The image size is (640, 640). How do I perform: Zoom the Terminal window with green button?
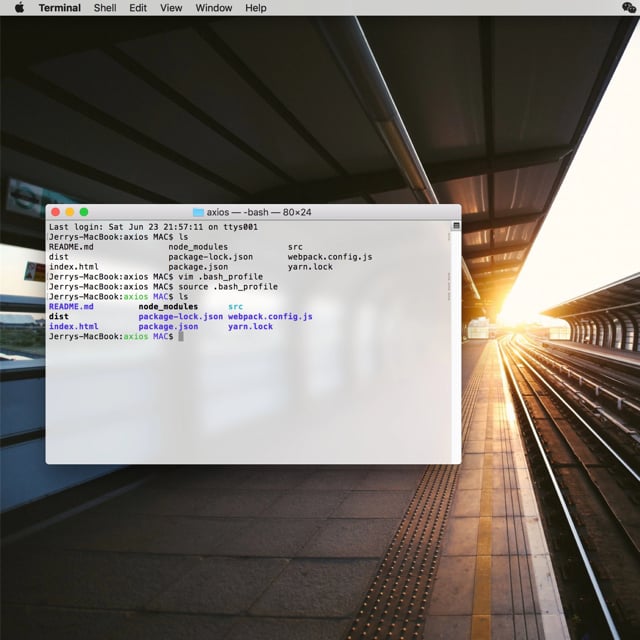pos(84,212)
